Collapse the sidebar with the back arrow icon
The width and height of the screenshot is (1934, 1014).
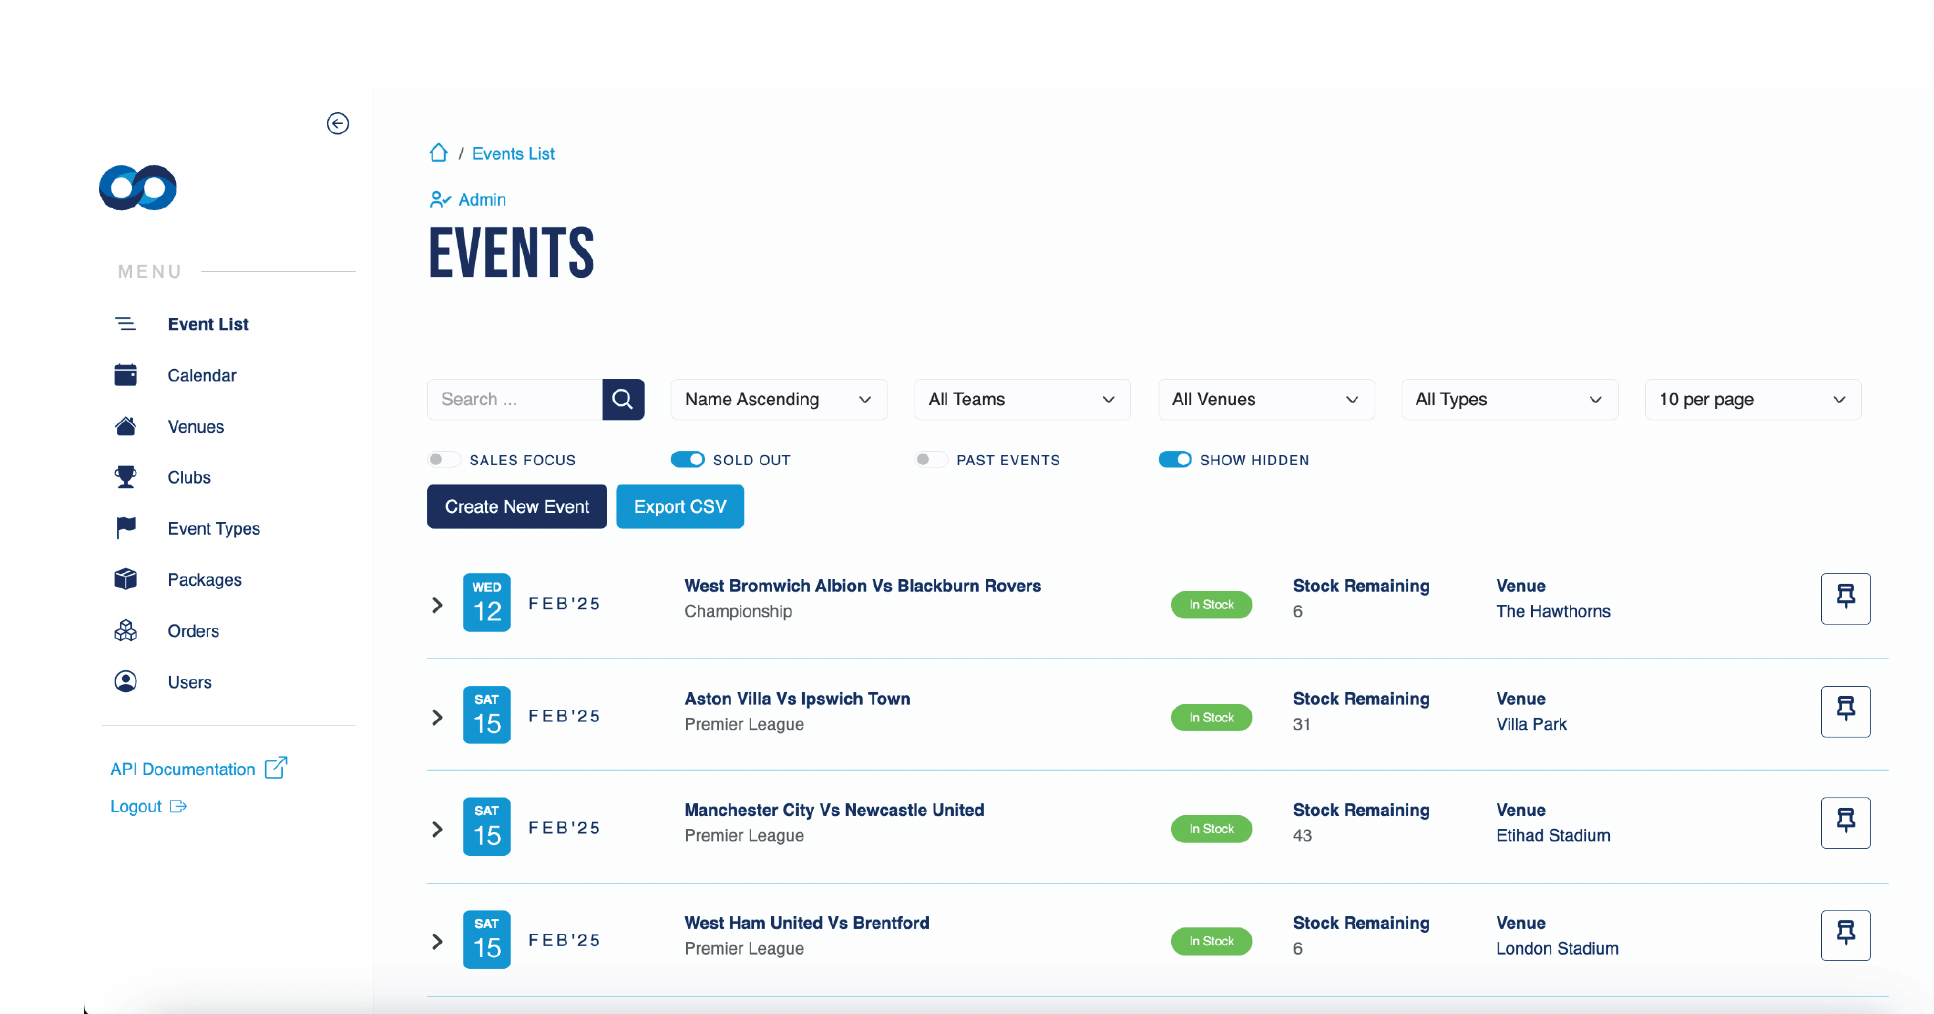click(x=338, y=123)
